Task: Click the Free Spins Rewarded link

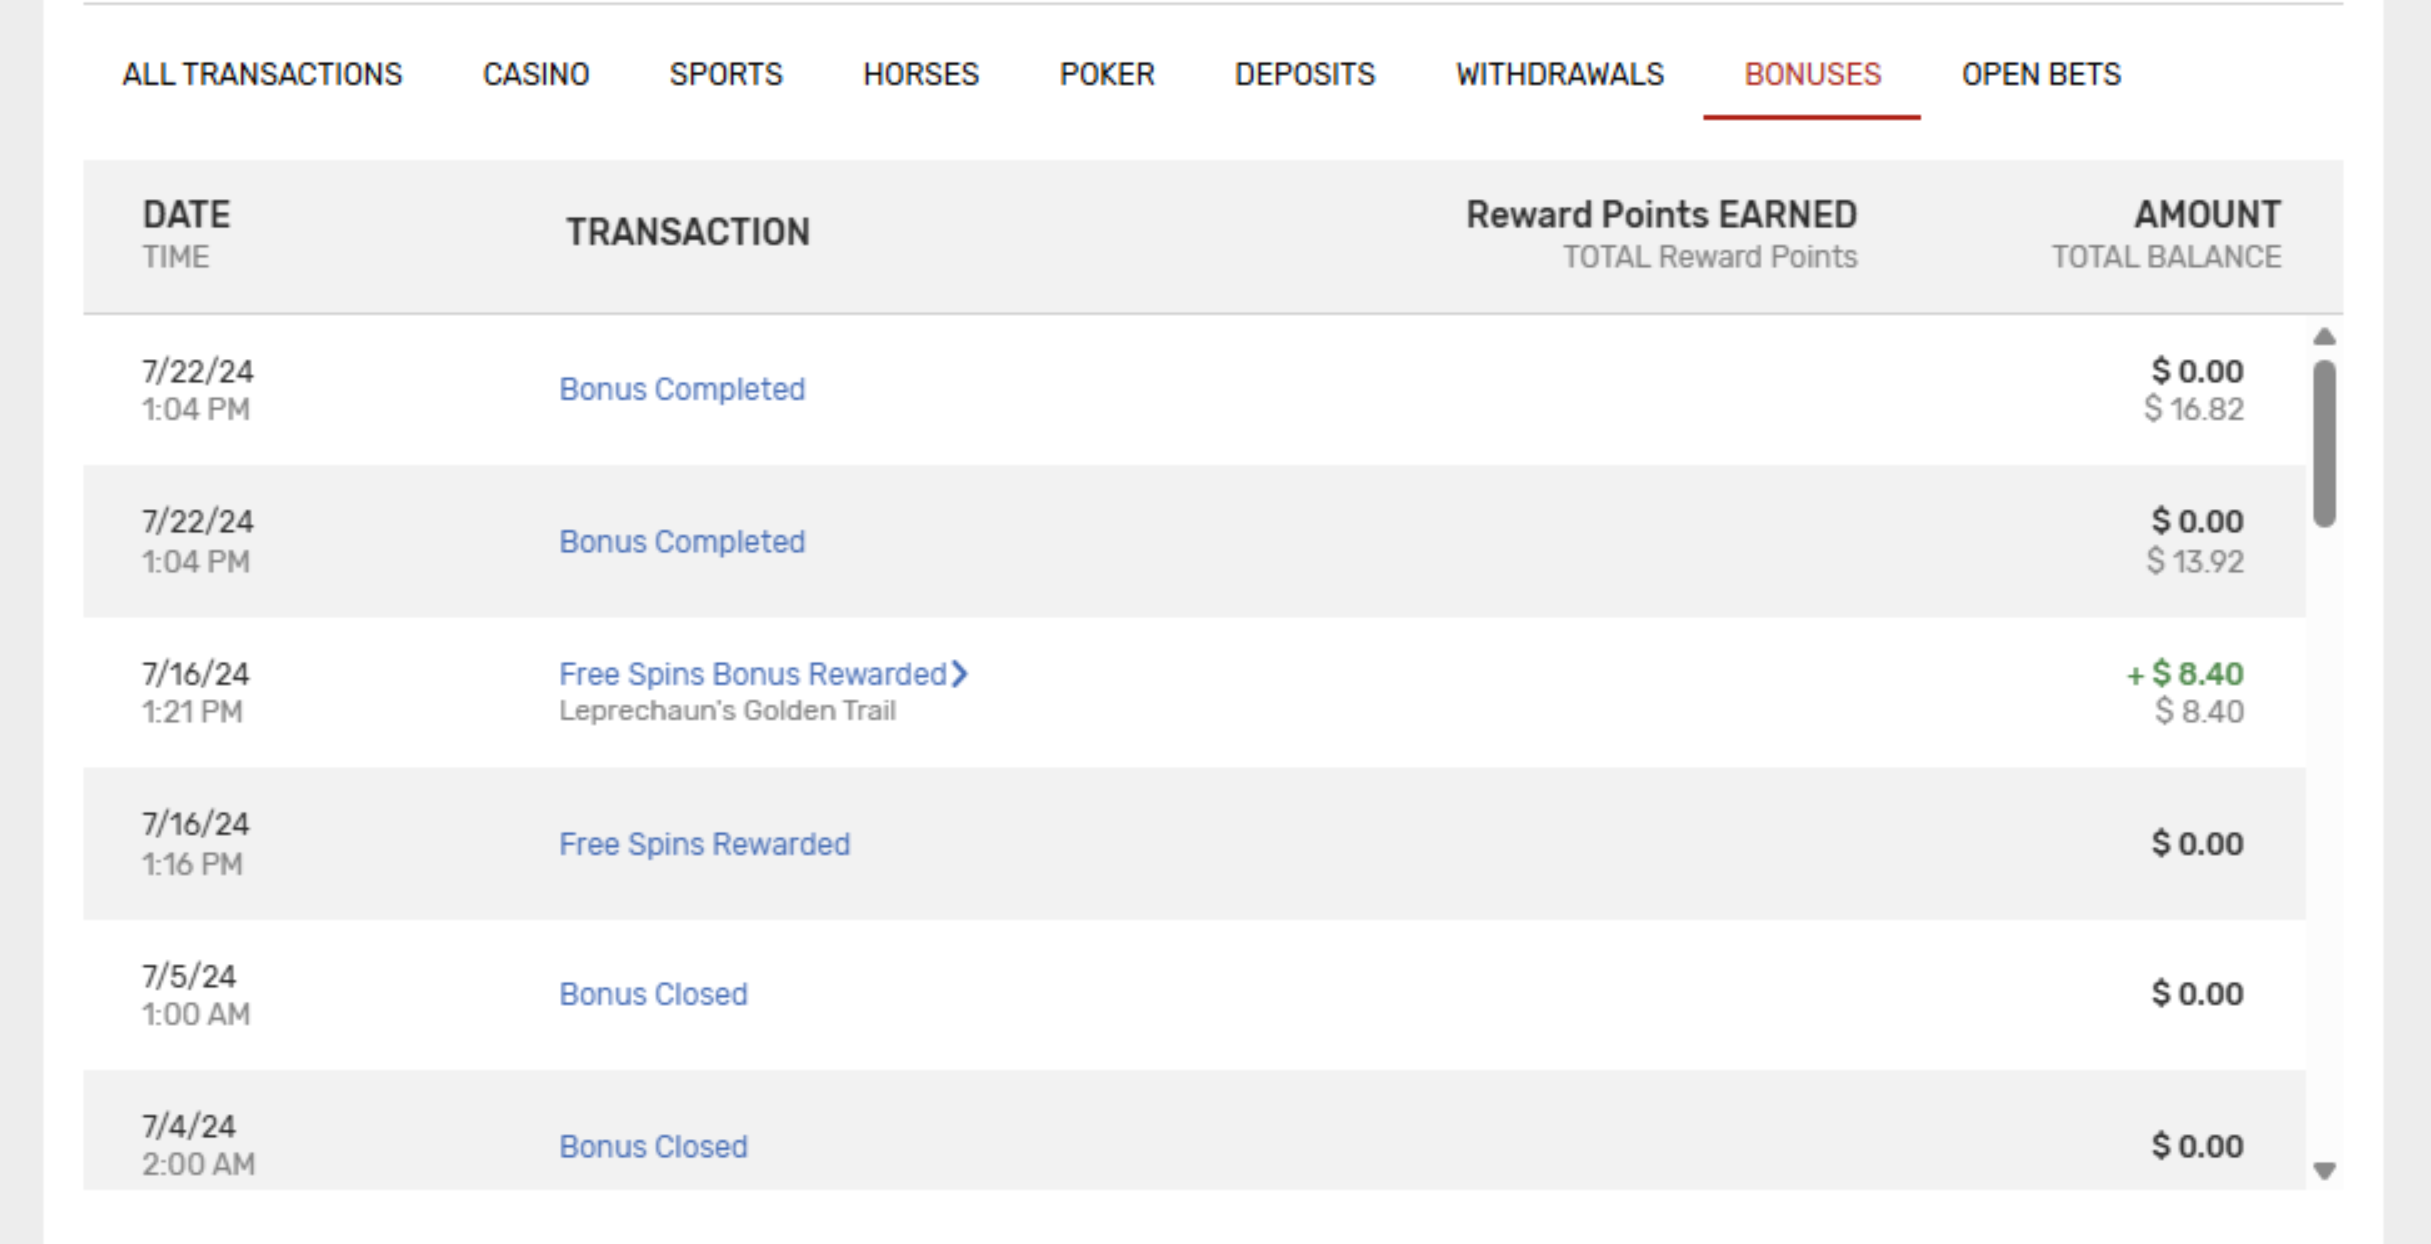Action: [x=705, y=845]
